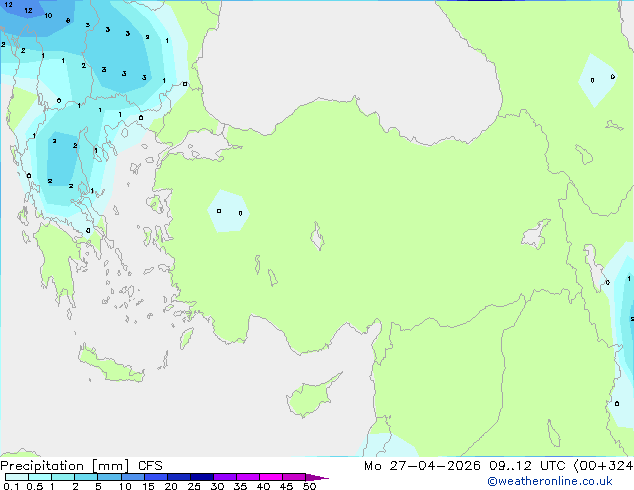Click the '30' legend scale label

pos(217,486)
